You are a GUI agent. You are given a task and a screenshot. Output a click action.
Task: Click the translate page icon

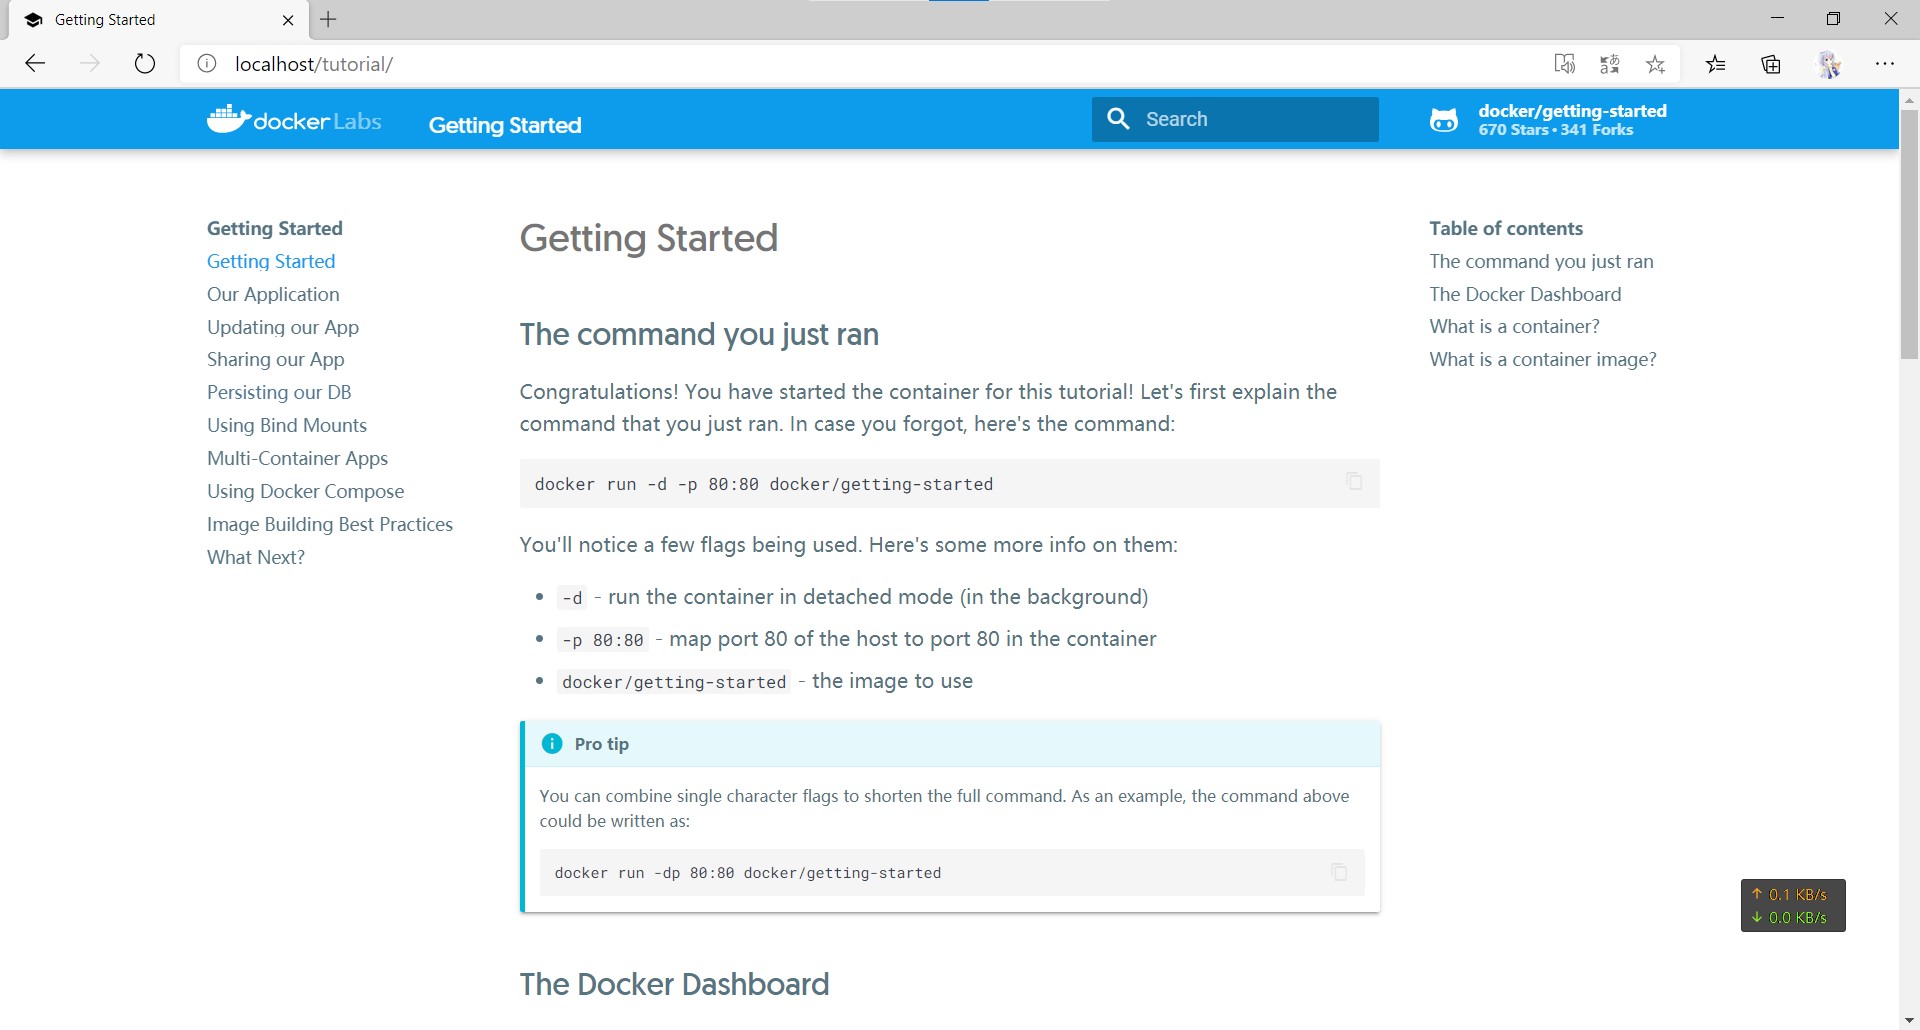click(1610, 64)
